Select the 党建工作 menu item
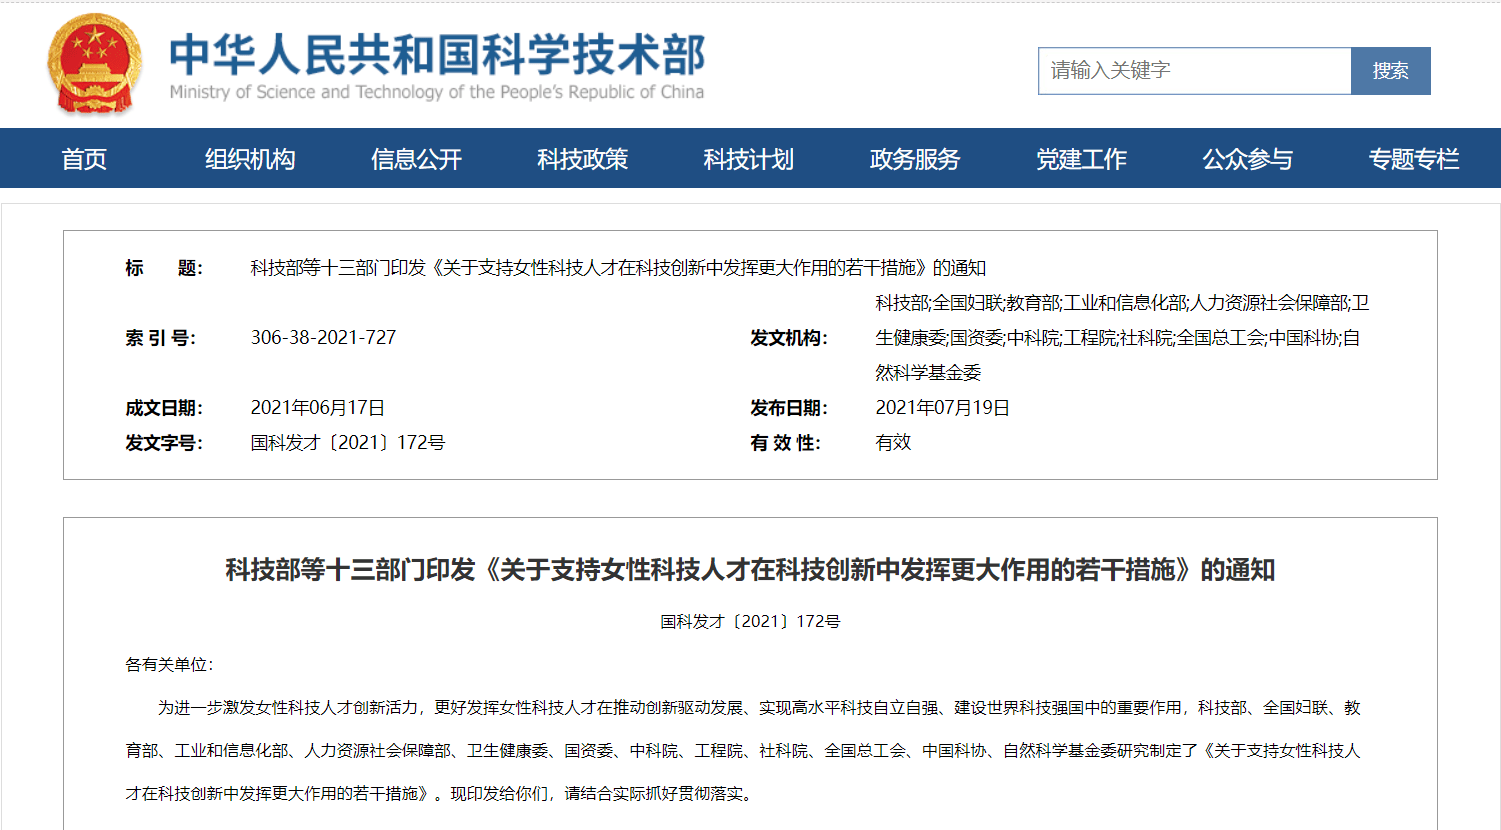Viewport: 1501px width, 830px height. pos(1081,159)
